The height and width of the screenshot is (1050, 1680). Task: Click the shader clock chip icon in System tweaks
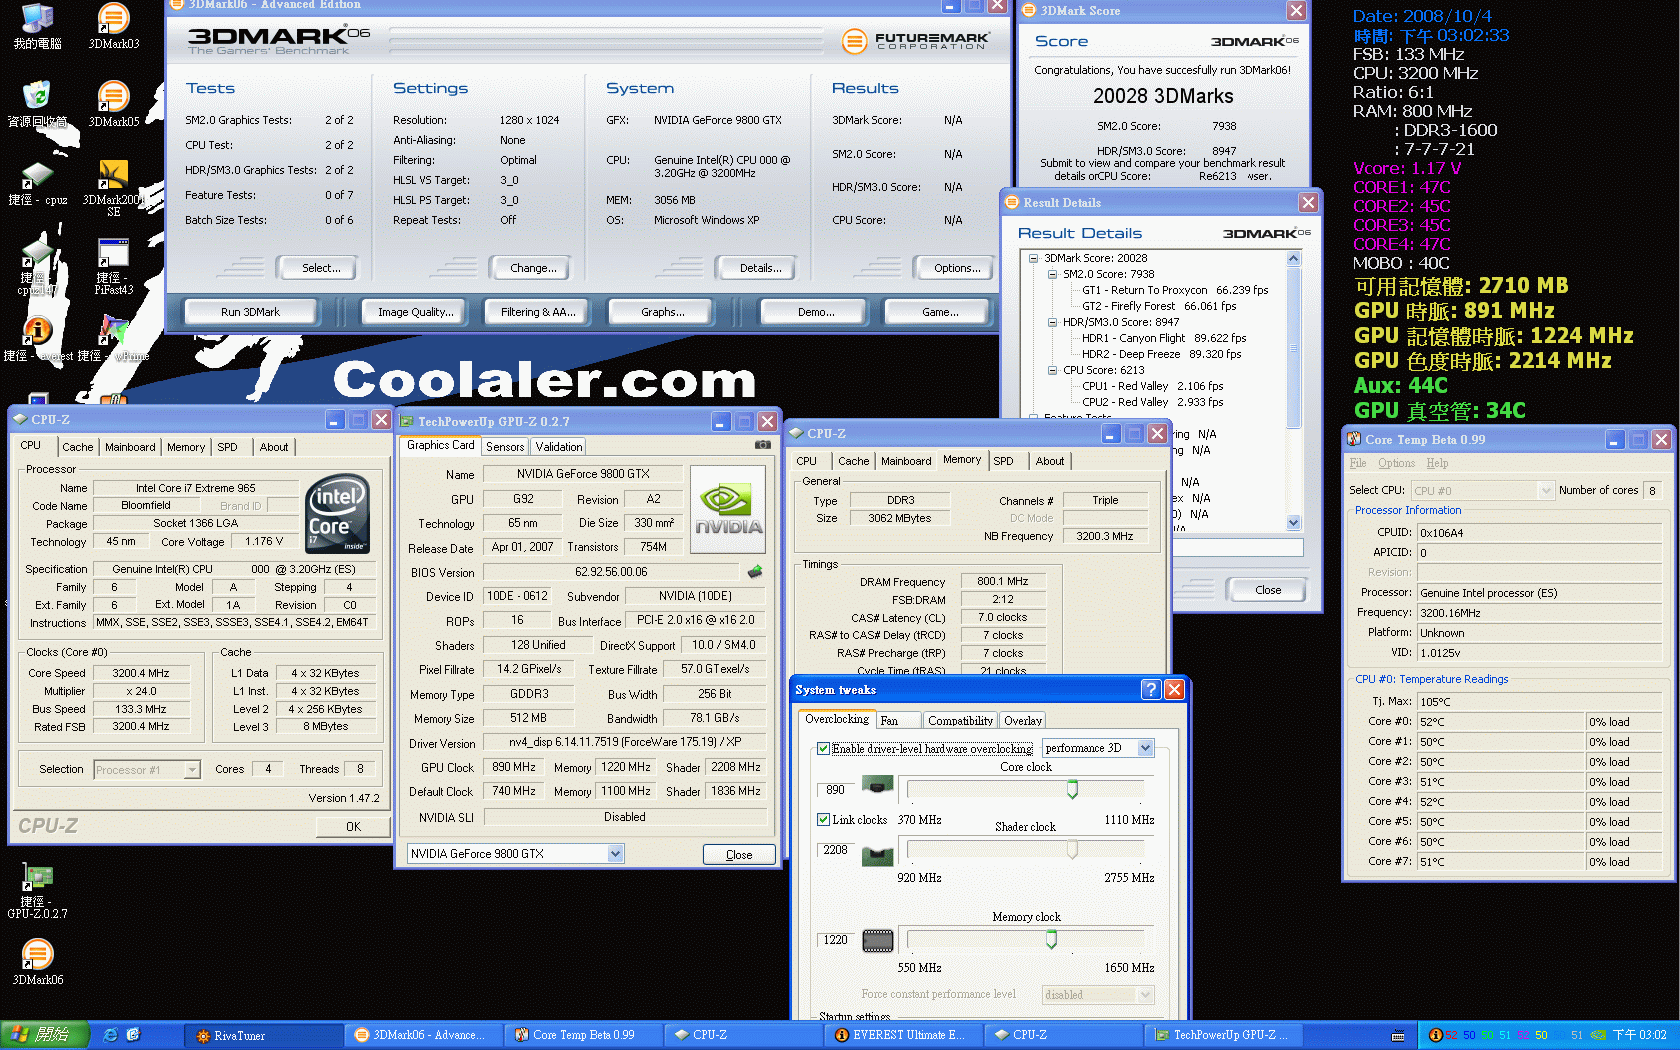(877, 856)
